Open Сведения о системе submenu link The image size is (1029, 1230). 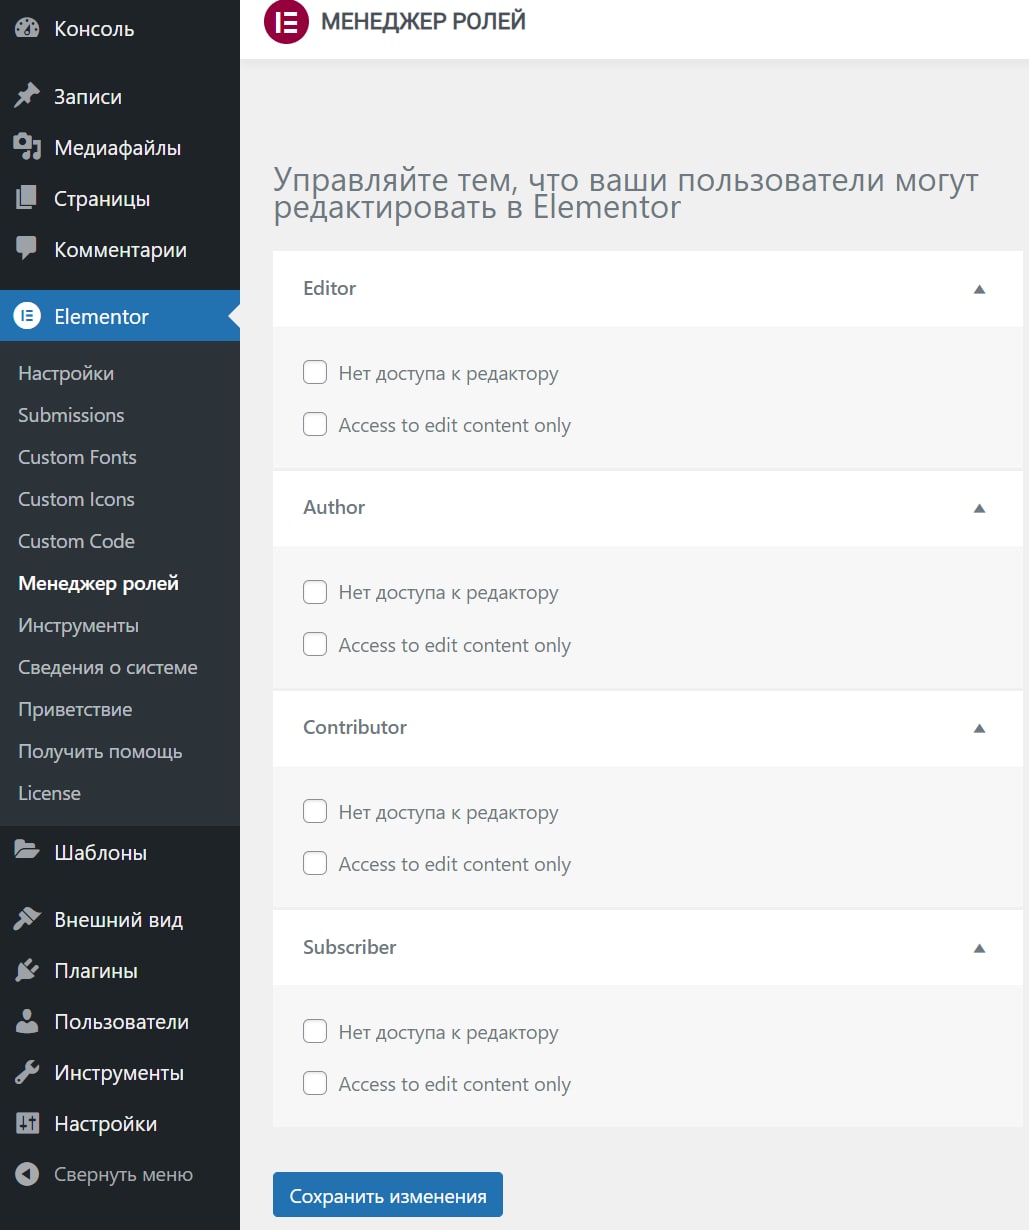(108, 667)
